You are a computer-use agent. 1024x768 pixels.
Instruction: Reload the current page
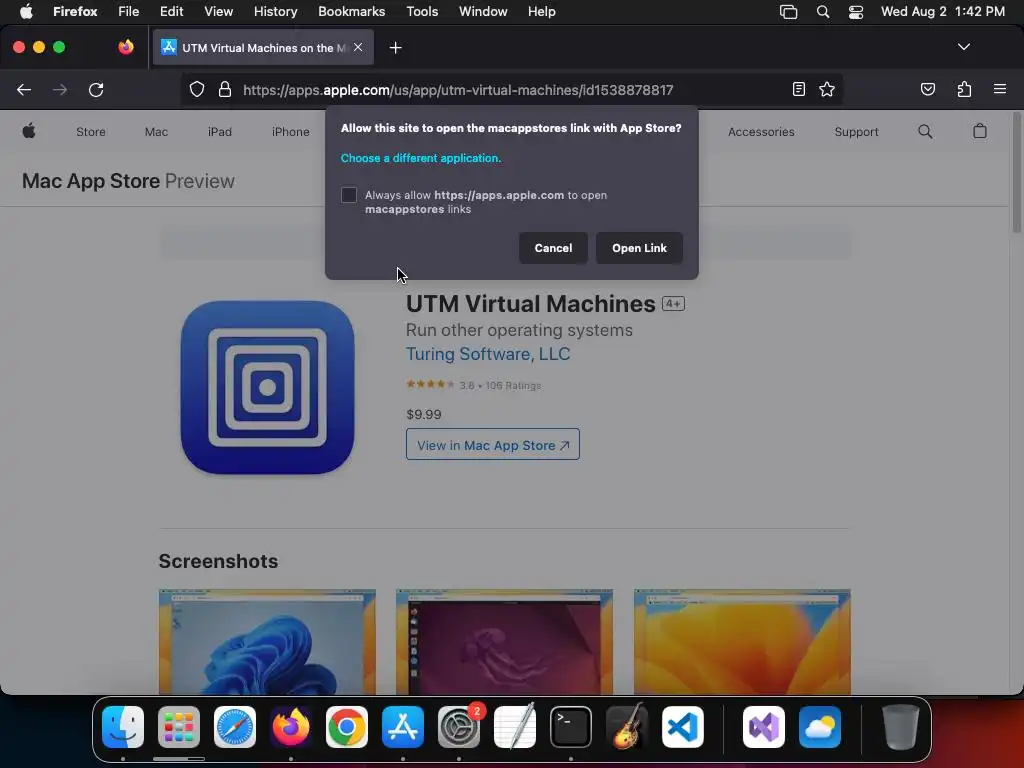[x=96, y=89]
